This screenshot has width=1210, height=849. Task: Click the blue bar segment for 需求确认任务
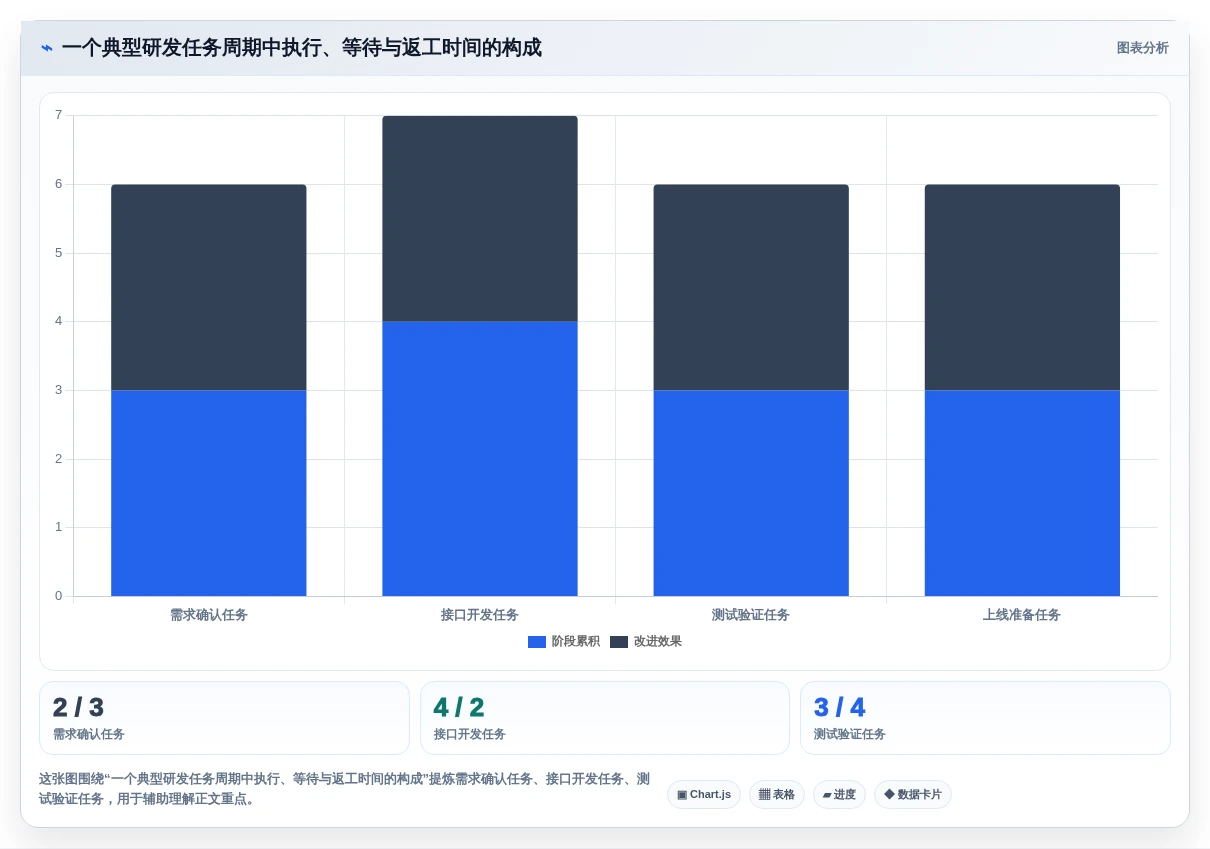209,493
